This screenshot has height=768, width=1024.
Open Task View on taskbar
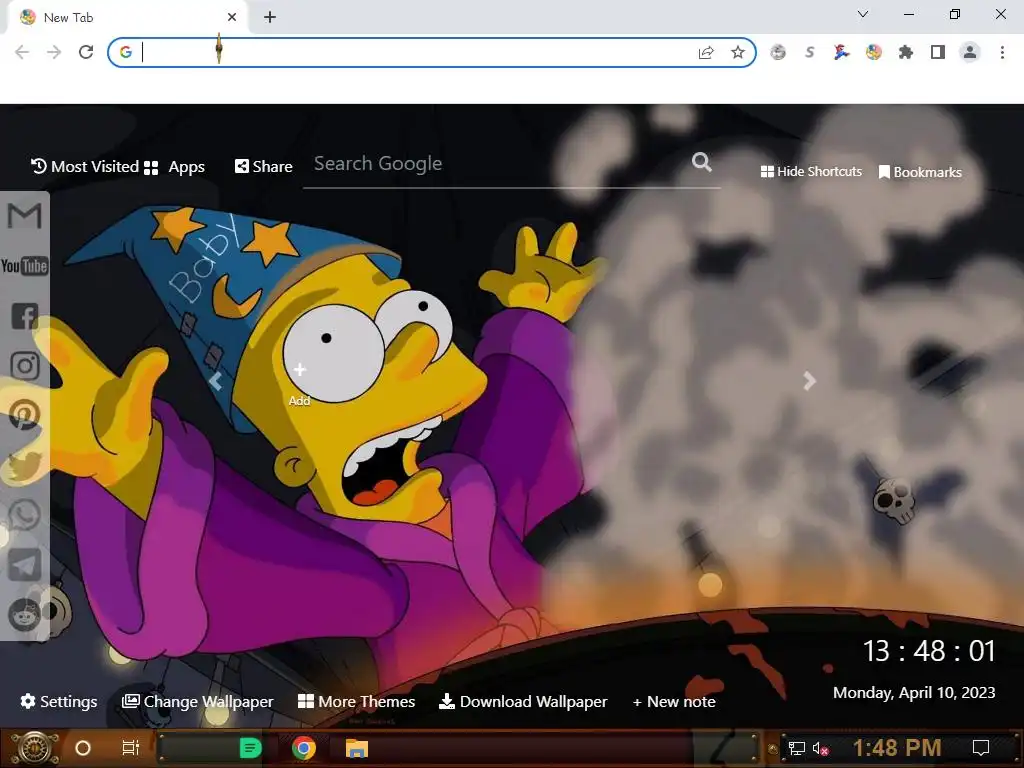click(131, 748)
